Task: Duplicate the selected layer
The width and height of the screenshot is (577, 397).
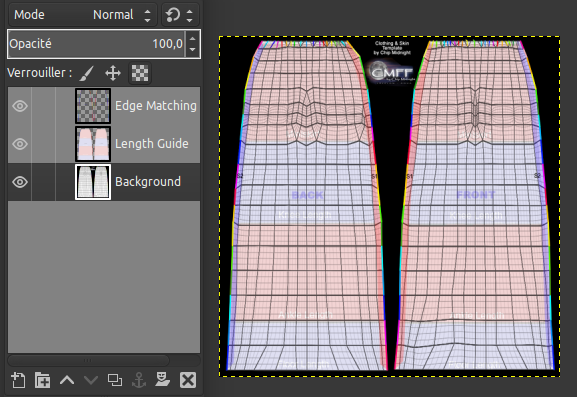Action: tap(115, 380)
